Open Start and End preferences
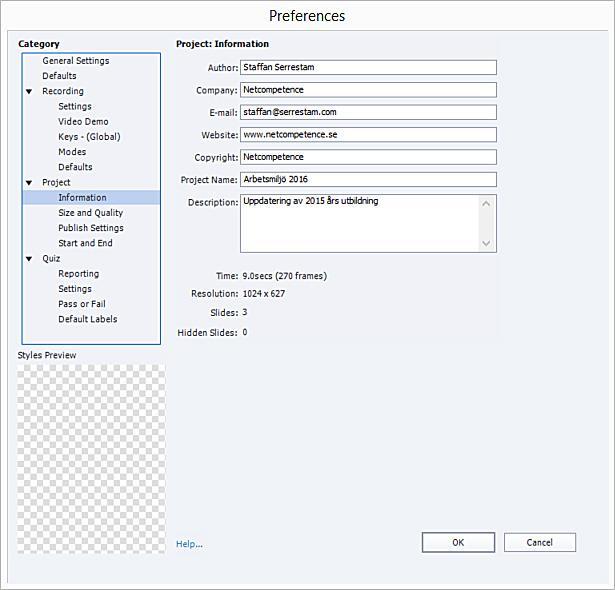Image resolution: width=615 pixels, height=590 pixels. point(85,243)
